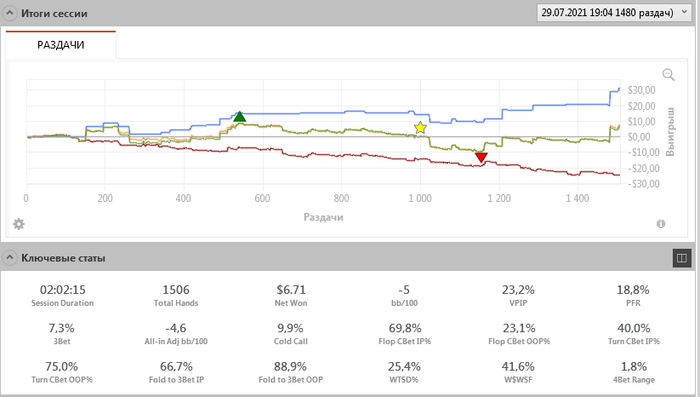Click the Net Won $6.71 stat
700x397 pixels.
(291, 296)
